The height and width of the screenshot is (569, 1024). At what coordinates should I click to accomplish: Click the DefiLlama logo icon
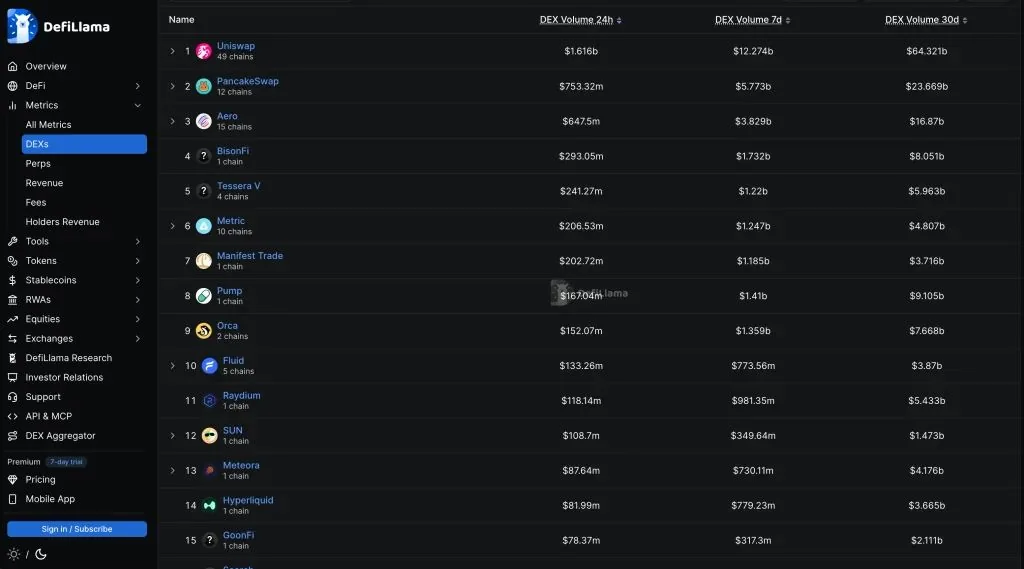point(22,26)
